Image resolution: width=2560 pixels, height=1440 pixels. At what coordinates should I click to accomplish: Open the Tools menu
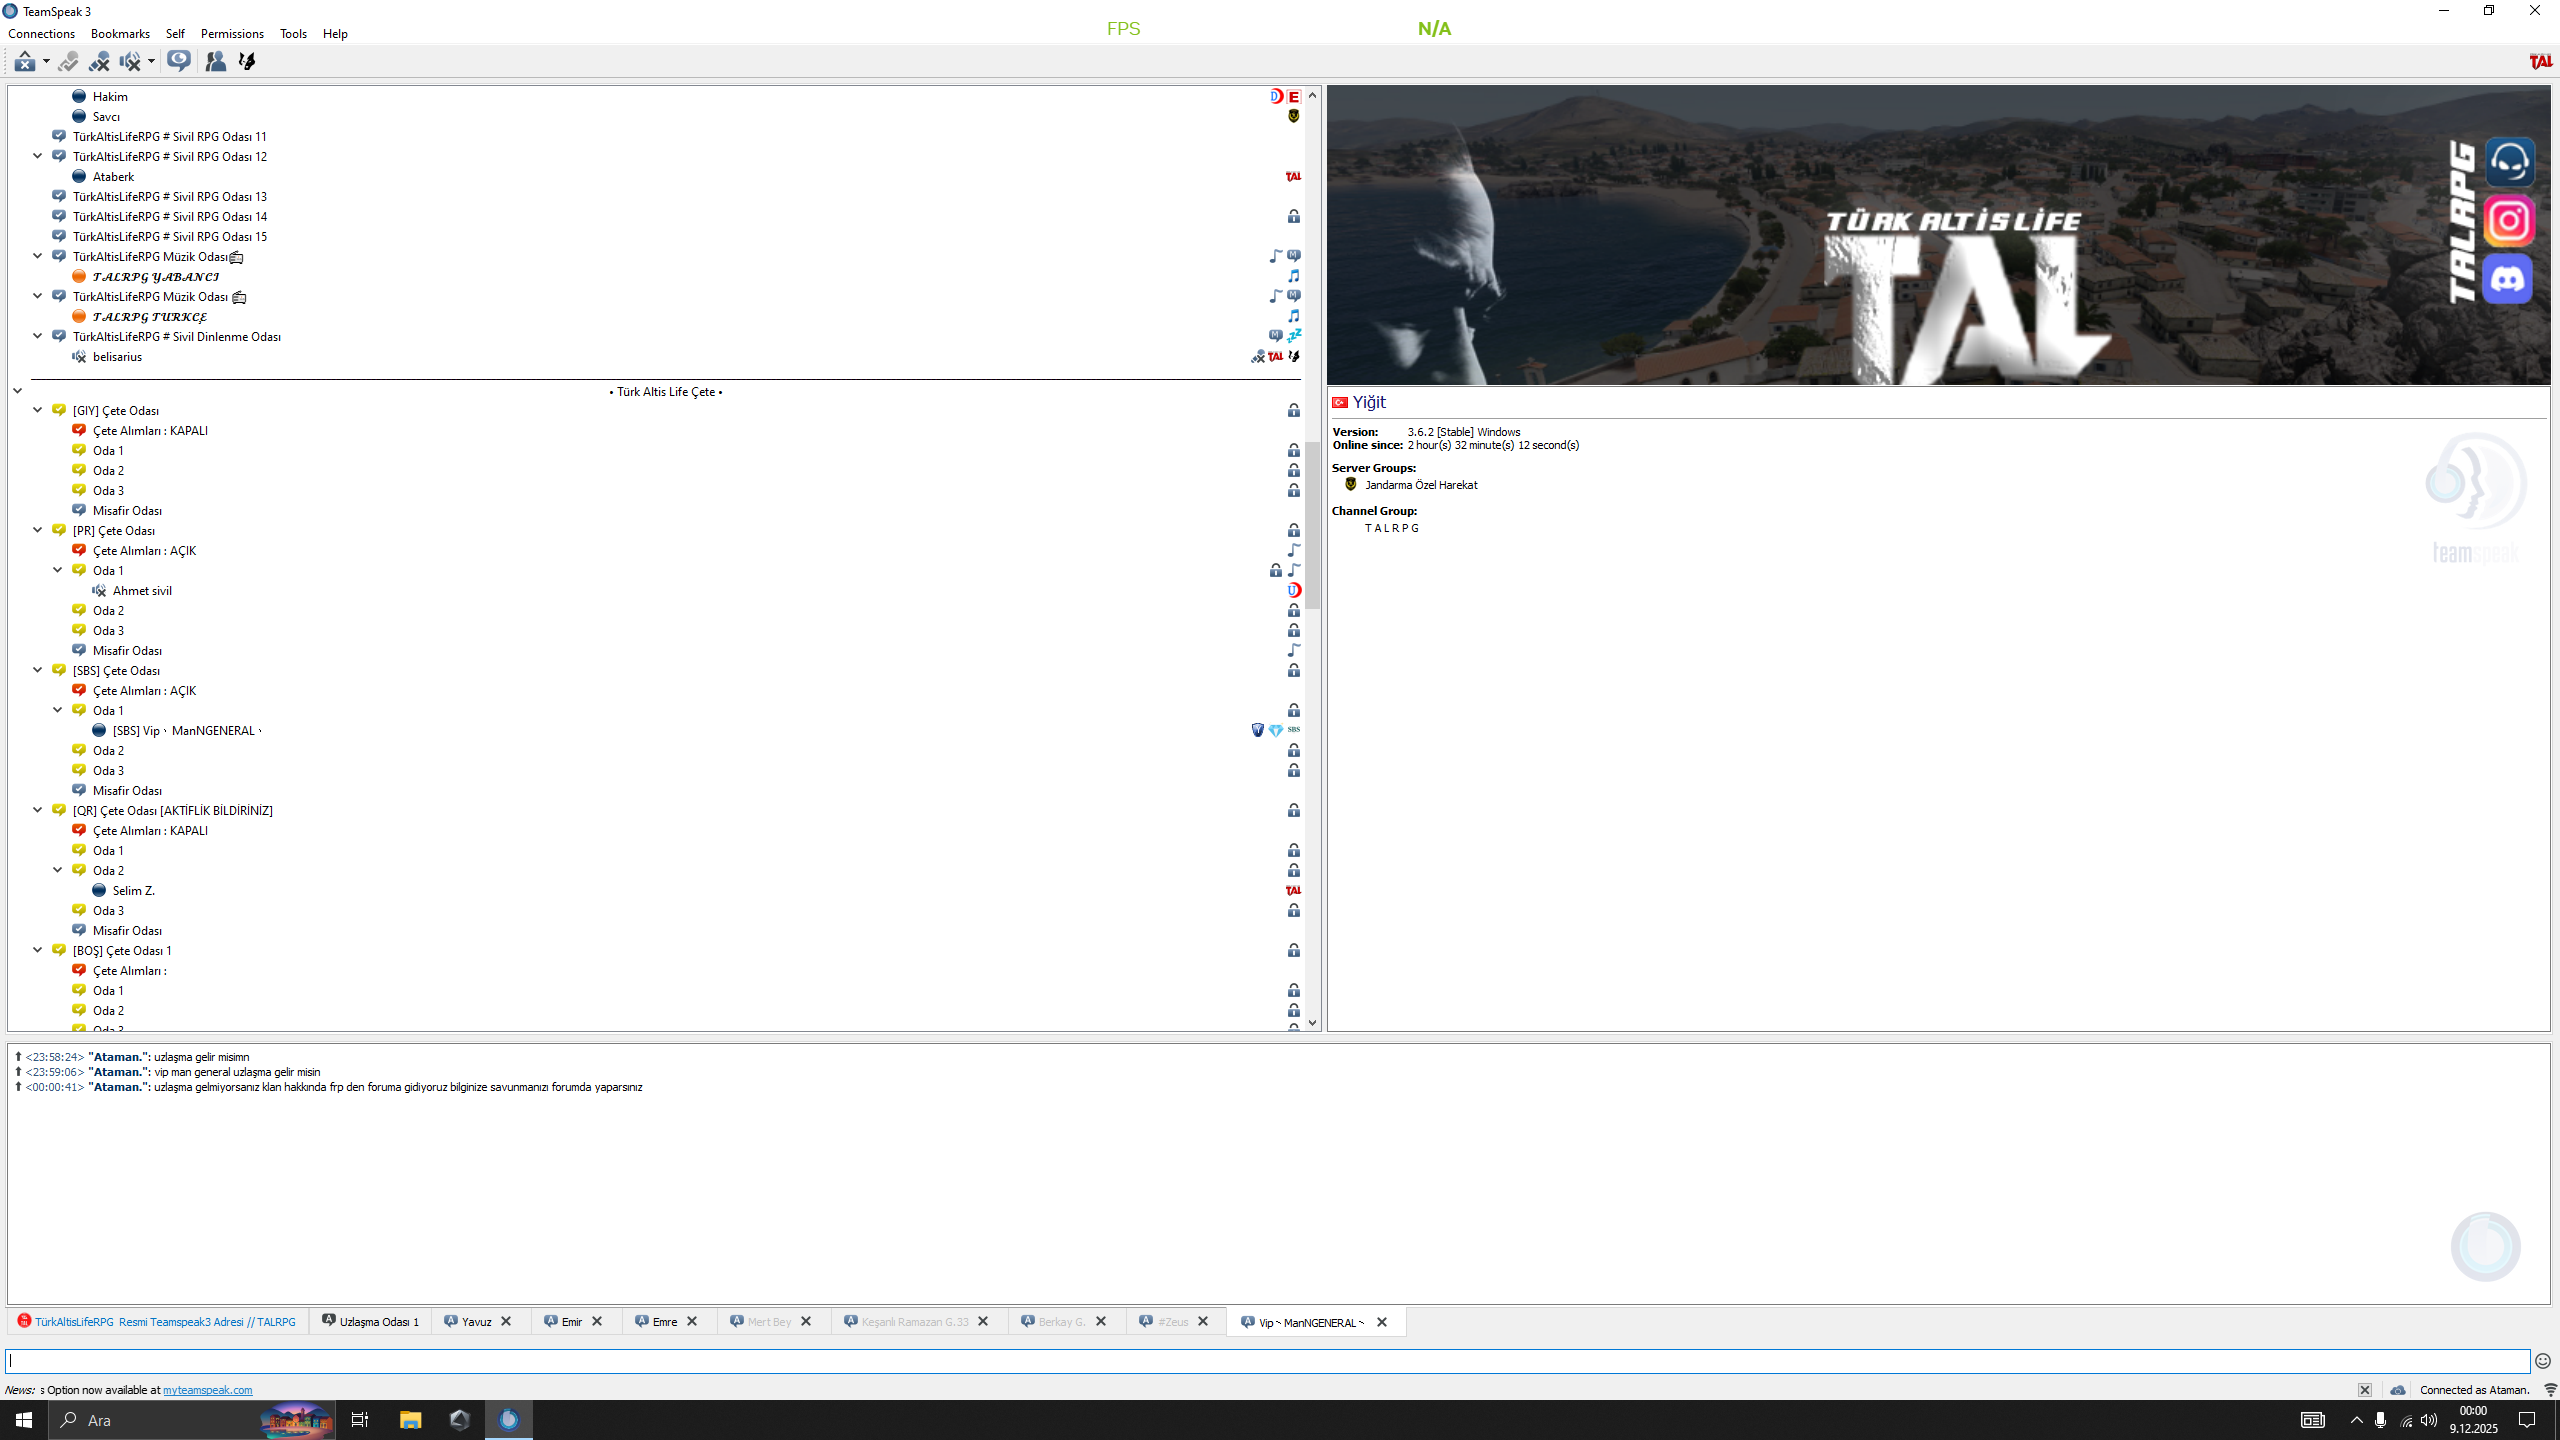[x=293, y=34]
